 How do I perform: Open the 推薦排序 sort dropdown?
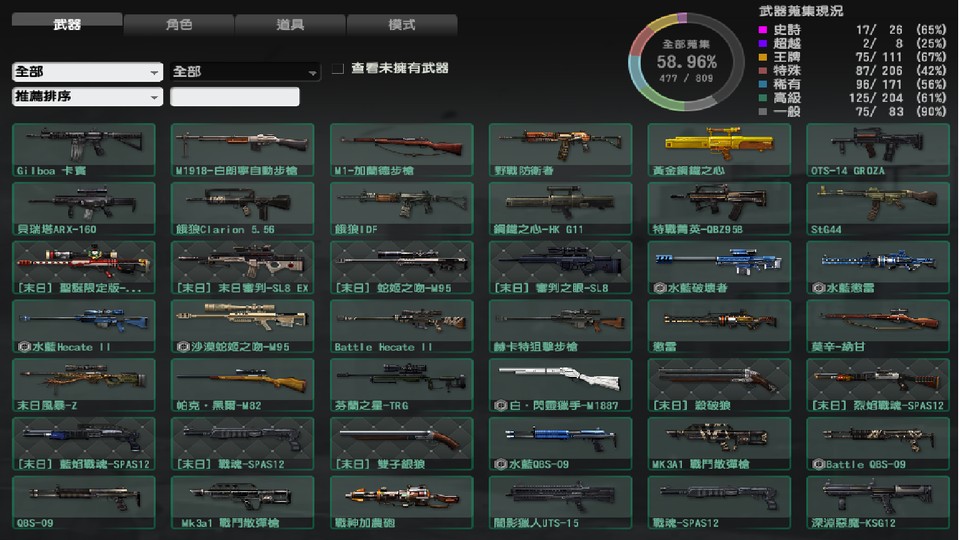[x=86, y=97]
